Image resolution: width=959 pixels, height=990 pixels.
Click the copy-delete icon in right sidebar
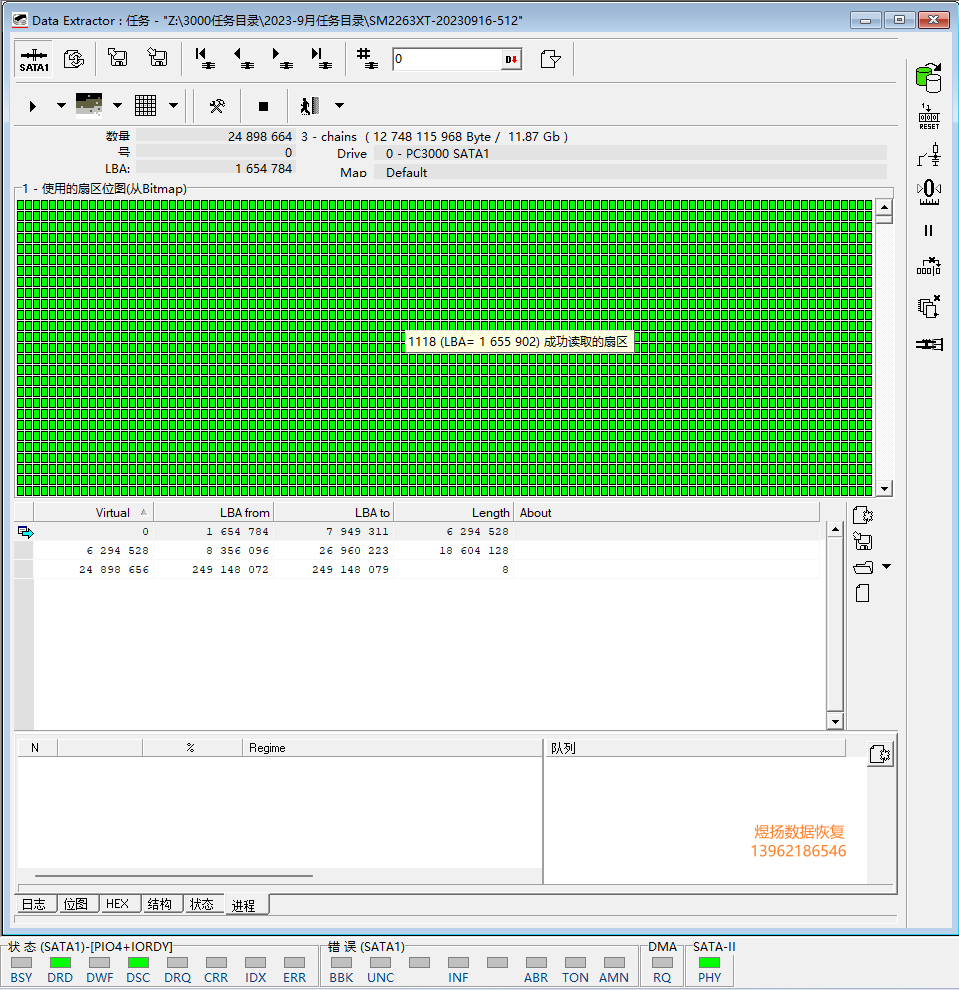tap(929, 306)
